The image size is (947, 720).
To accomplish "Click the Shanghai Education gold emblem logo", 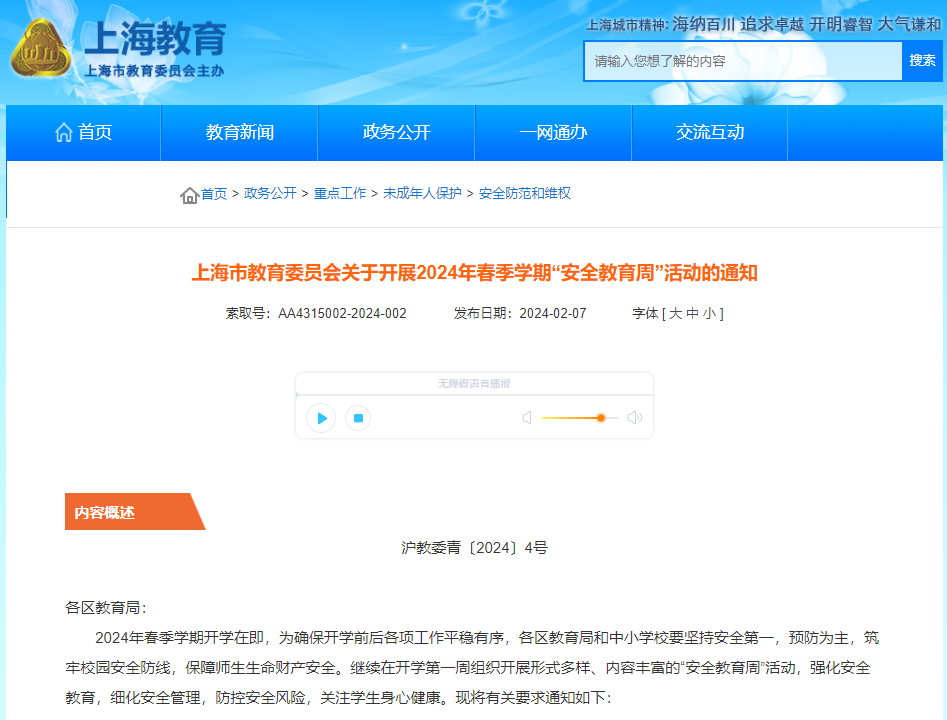I will 41,48.
